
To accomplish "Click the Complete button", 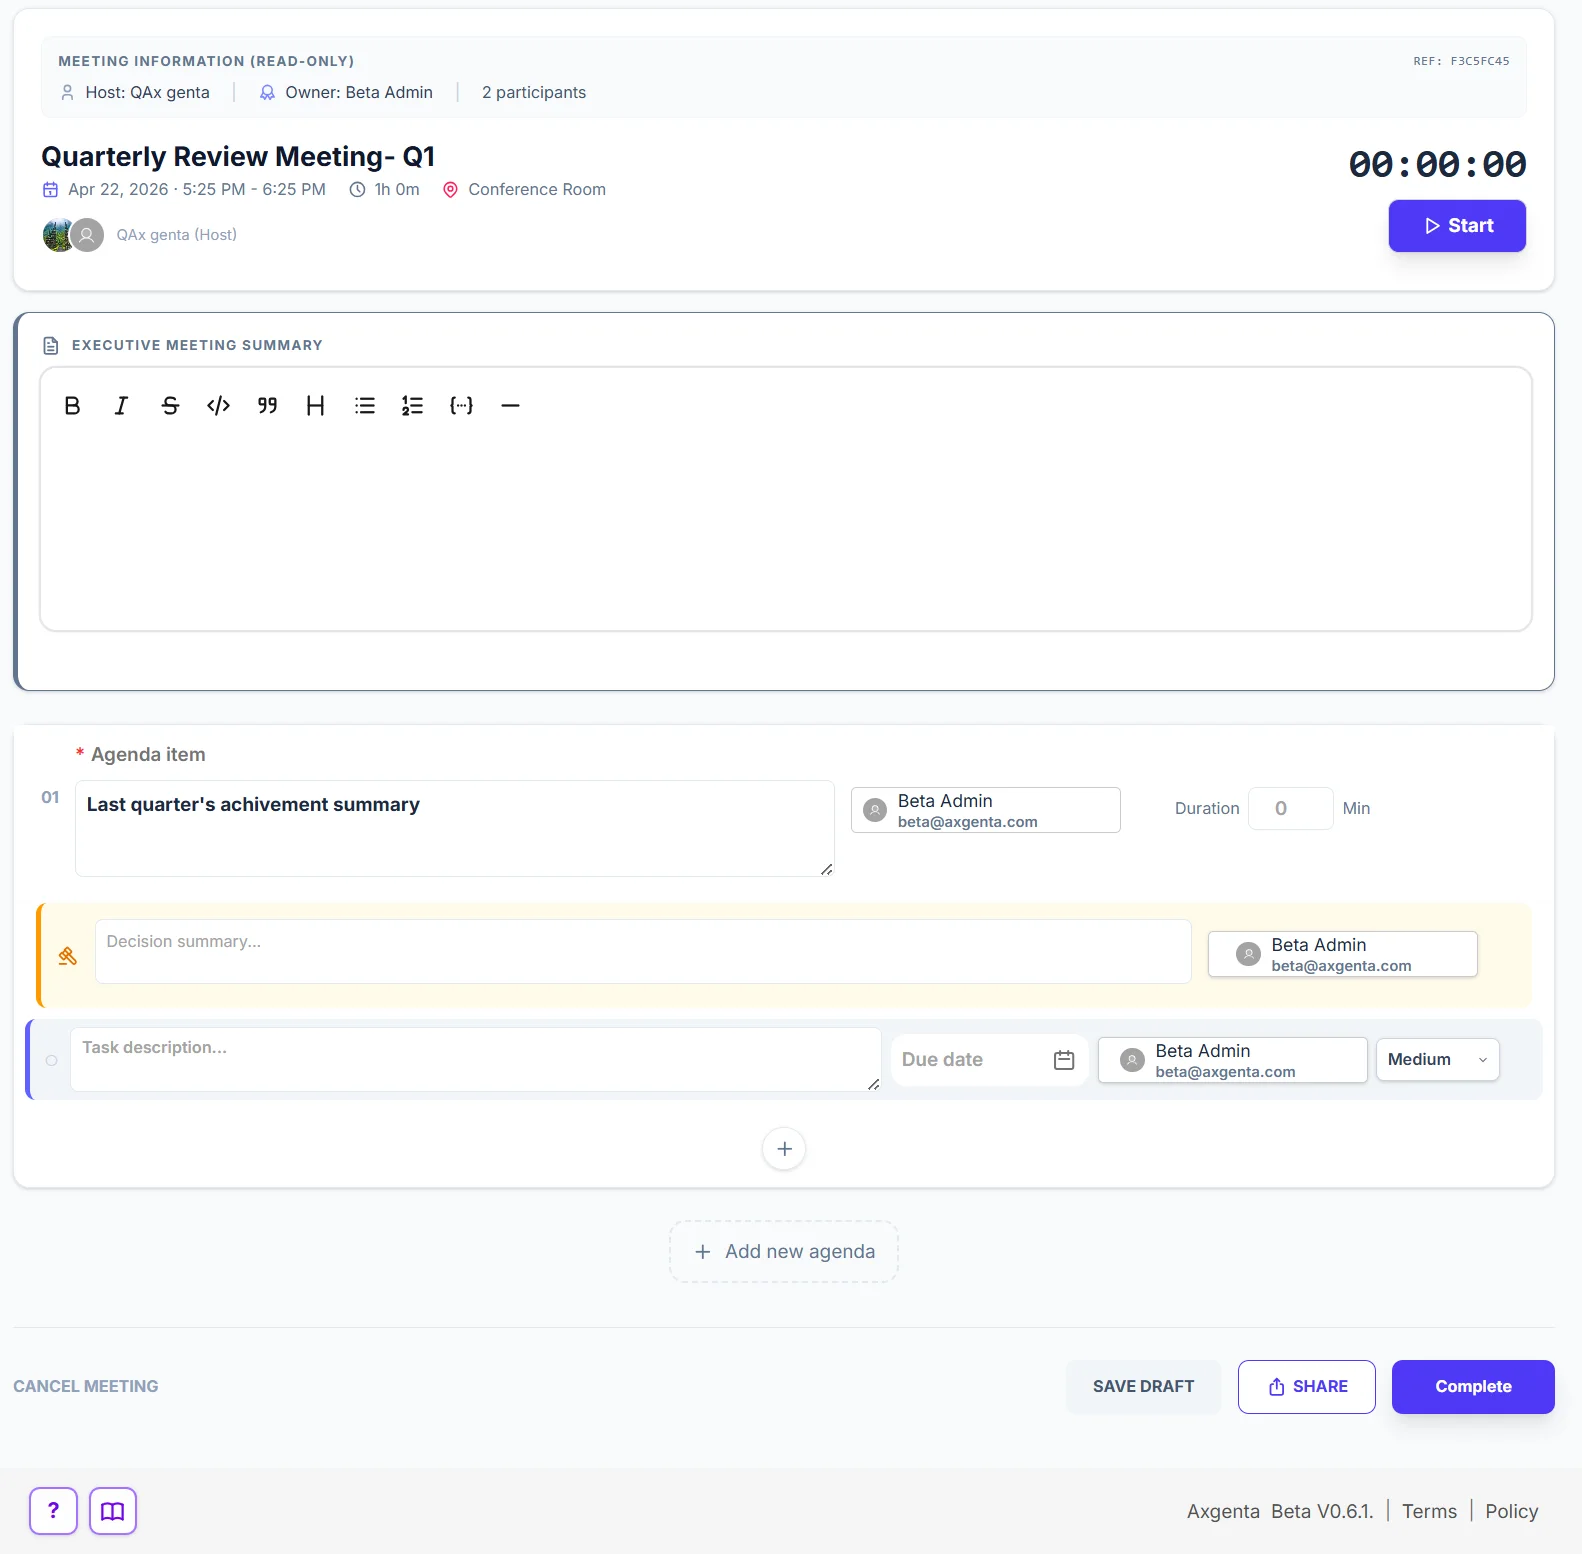I will 1472,1386.
